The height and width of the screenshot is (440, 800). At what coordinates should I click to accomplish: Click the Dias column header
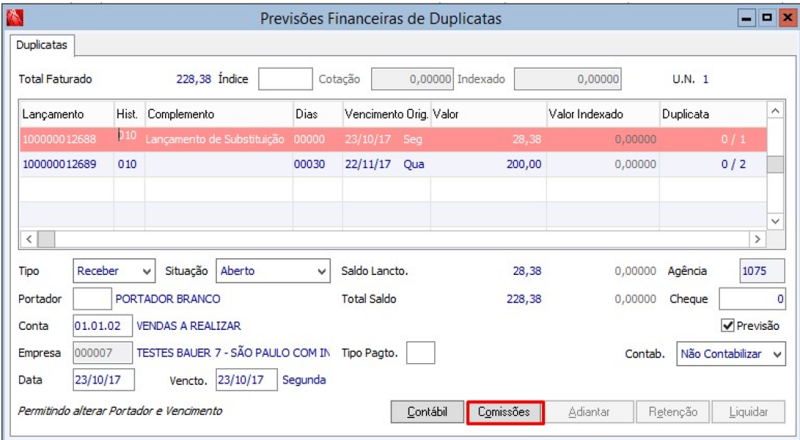pyautogui.click(x=317, y=114)
